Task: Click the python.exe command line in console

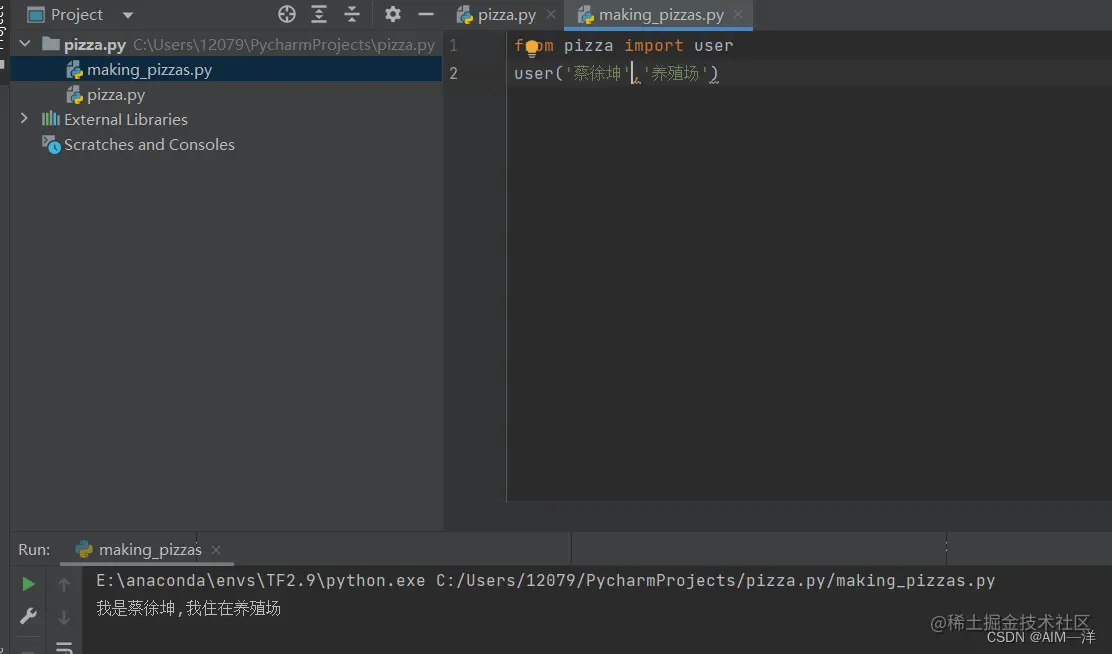Action: click(x=545, y=581)
